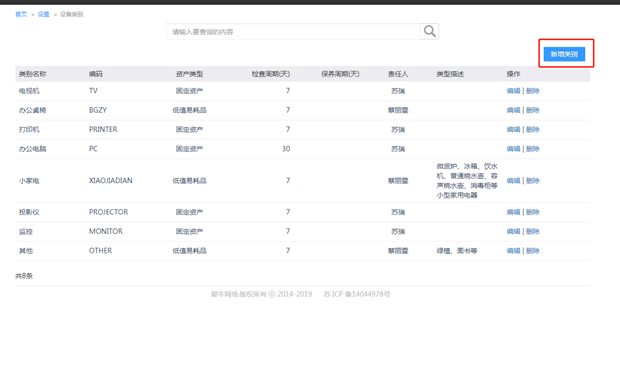
Task: Select the code cell 'PRINTER'
Action: [103, 130]
